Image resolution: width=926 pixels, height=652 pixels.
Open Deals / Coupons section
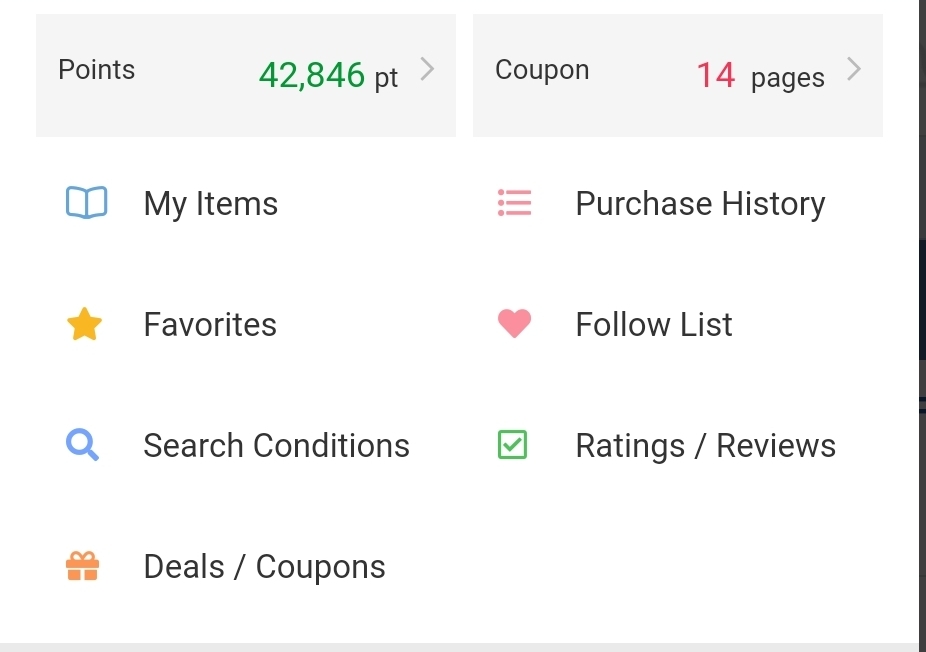[265, 567]
